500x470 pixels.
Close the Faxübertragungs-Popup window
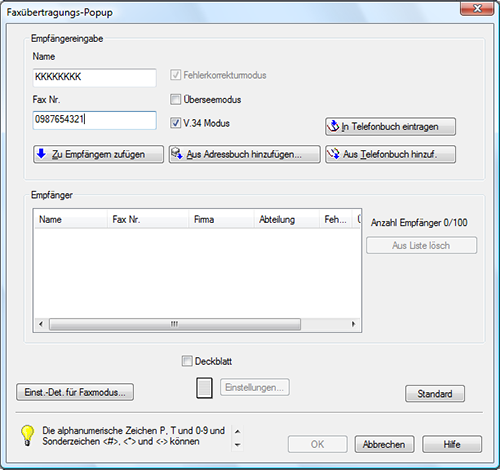[x=477, y=8]
